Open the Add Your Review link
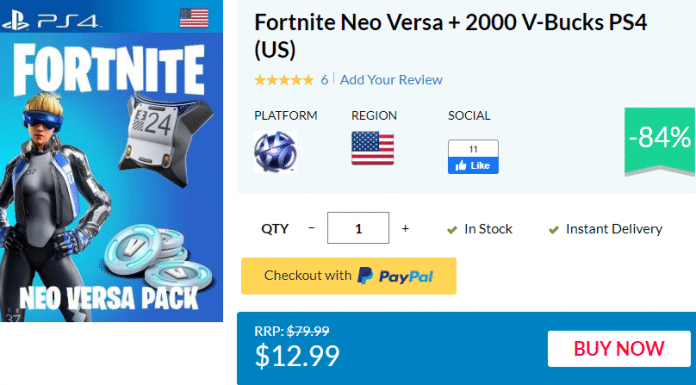Screen dimensions: 696x385 391,80
